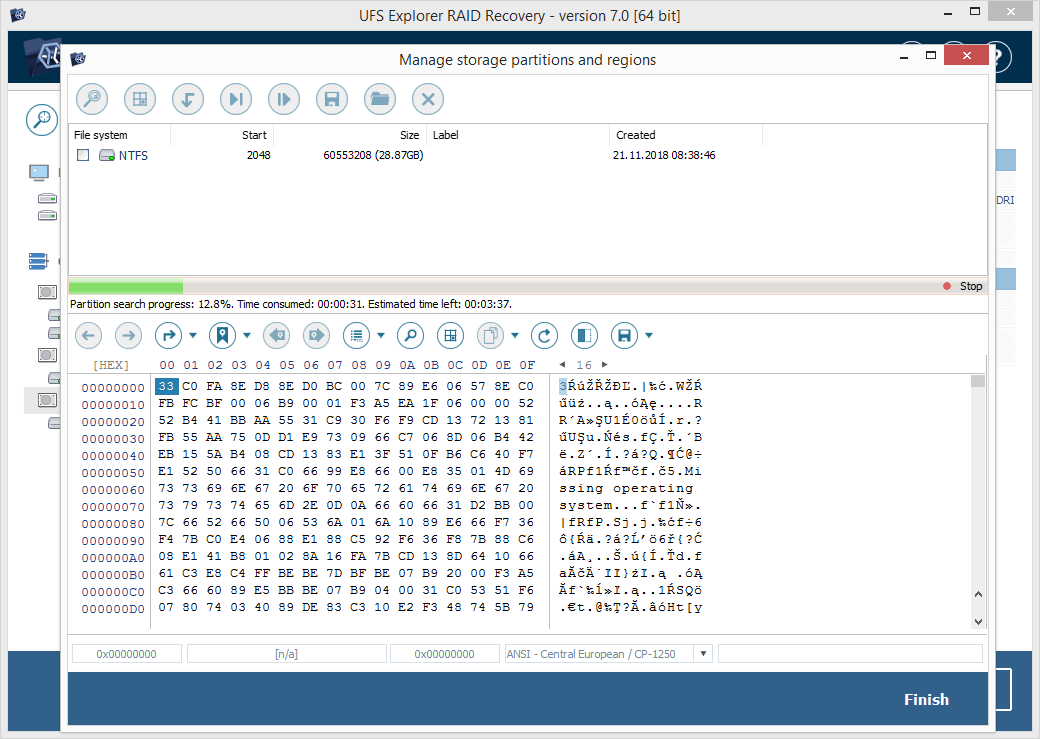The image size is (1040, 739).
Task: Click the Start column header
Action: (x=222, y=135)
